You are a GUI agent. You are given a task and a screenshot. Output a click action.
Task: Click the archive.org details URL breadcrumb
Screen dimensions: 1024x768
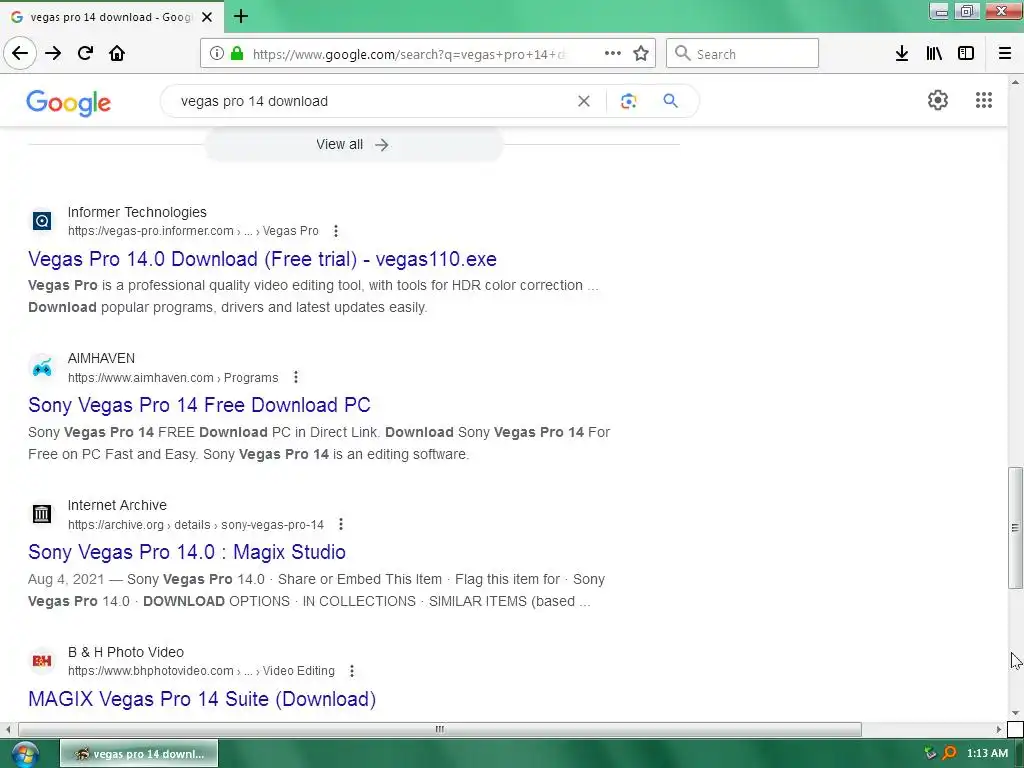[x=196, y=524]
